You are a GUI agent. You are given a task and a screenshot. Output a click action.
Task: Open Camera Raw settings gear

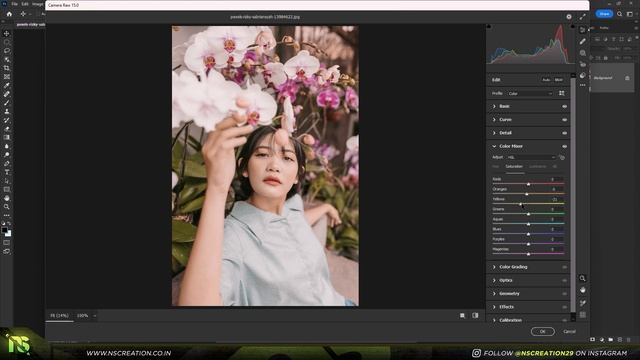click(x=569, y=17)
